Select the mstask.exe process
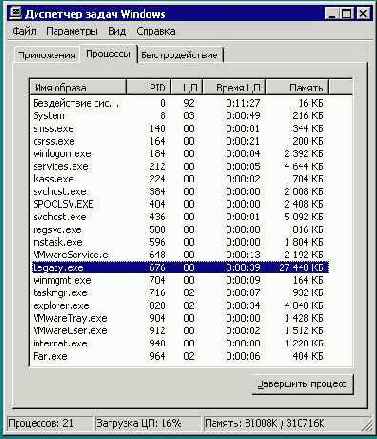This screenshot has width=377, height=439. point(180,242)
